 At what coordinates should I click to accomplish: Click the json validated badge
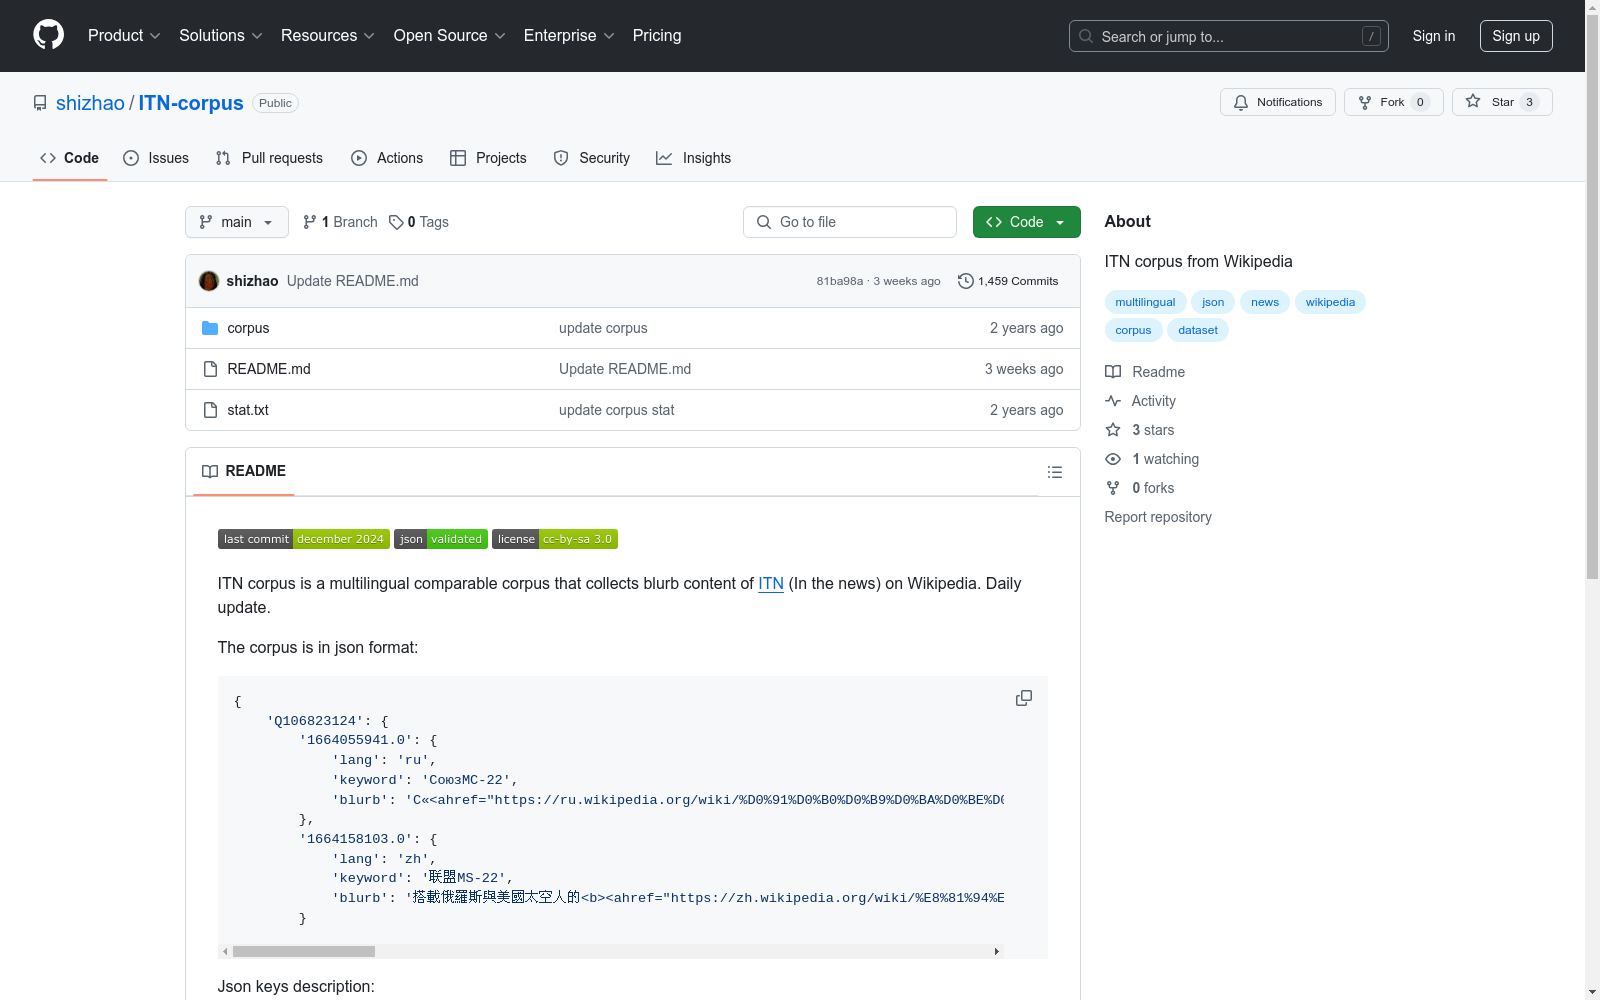point(441,539)
